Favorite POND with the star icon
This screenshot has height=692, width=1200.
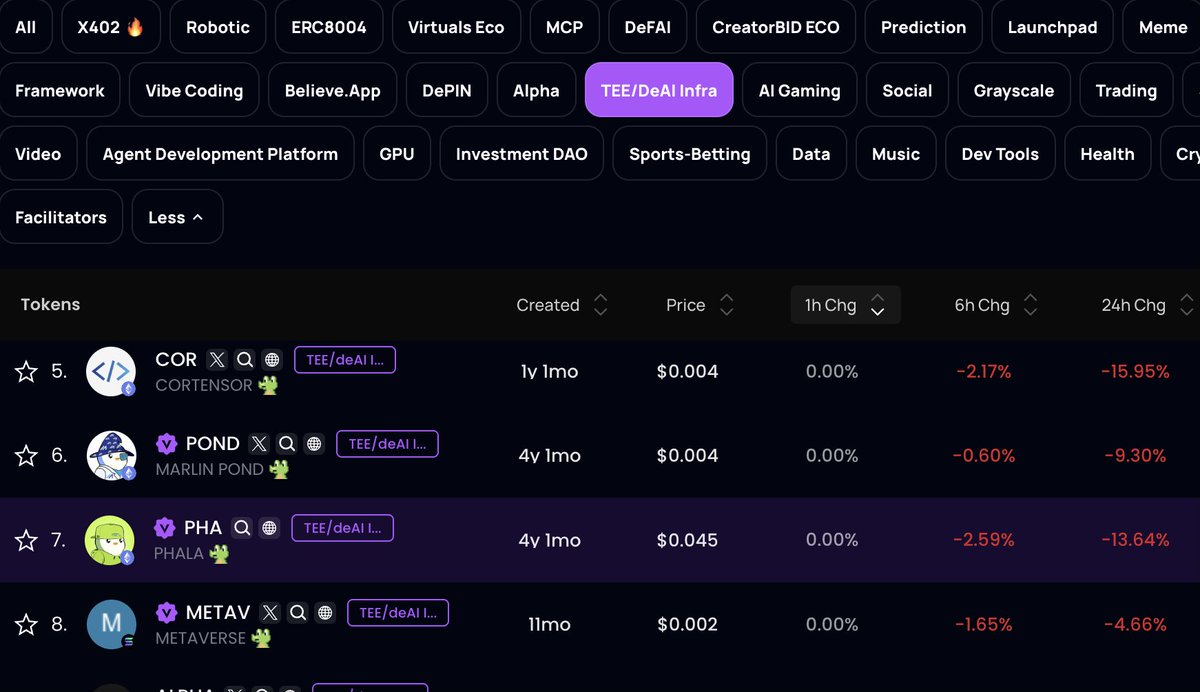click(26, 456)
